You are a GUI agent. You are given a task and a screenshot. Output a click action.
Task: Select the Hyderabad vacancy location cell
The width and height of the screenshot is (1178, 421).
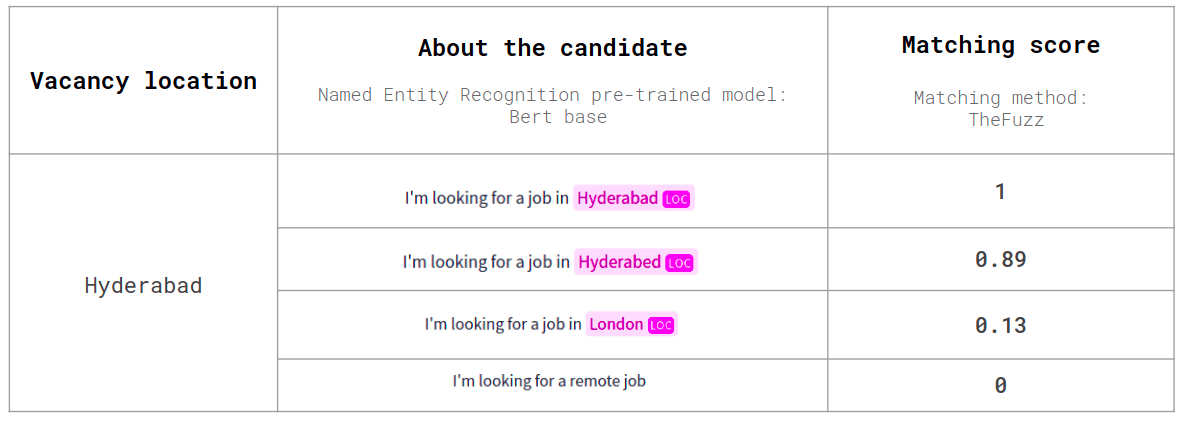(x=143, y=285)
